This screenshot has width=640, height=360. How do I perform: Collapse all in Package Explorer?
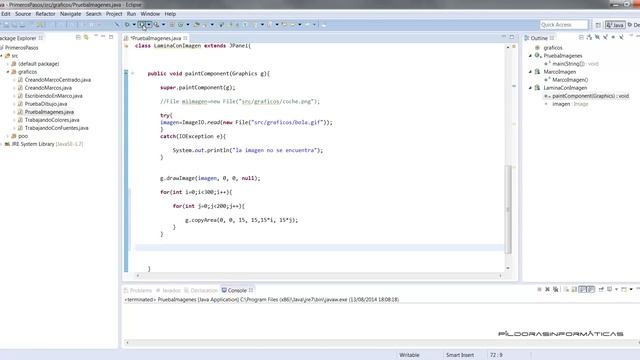(78, 38)
